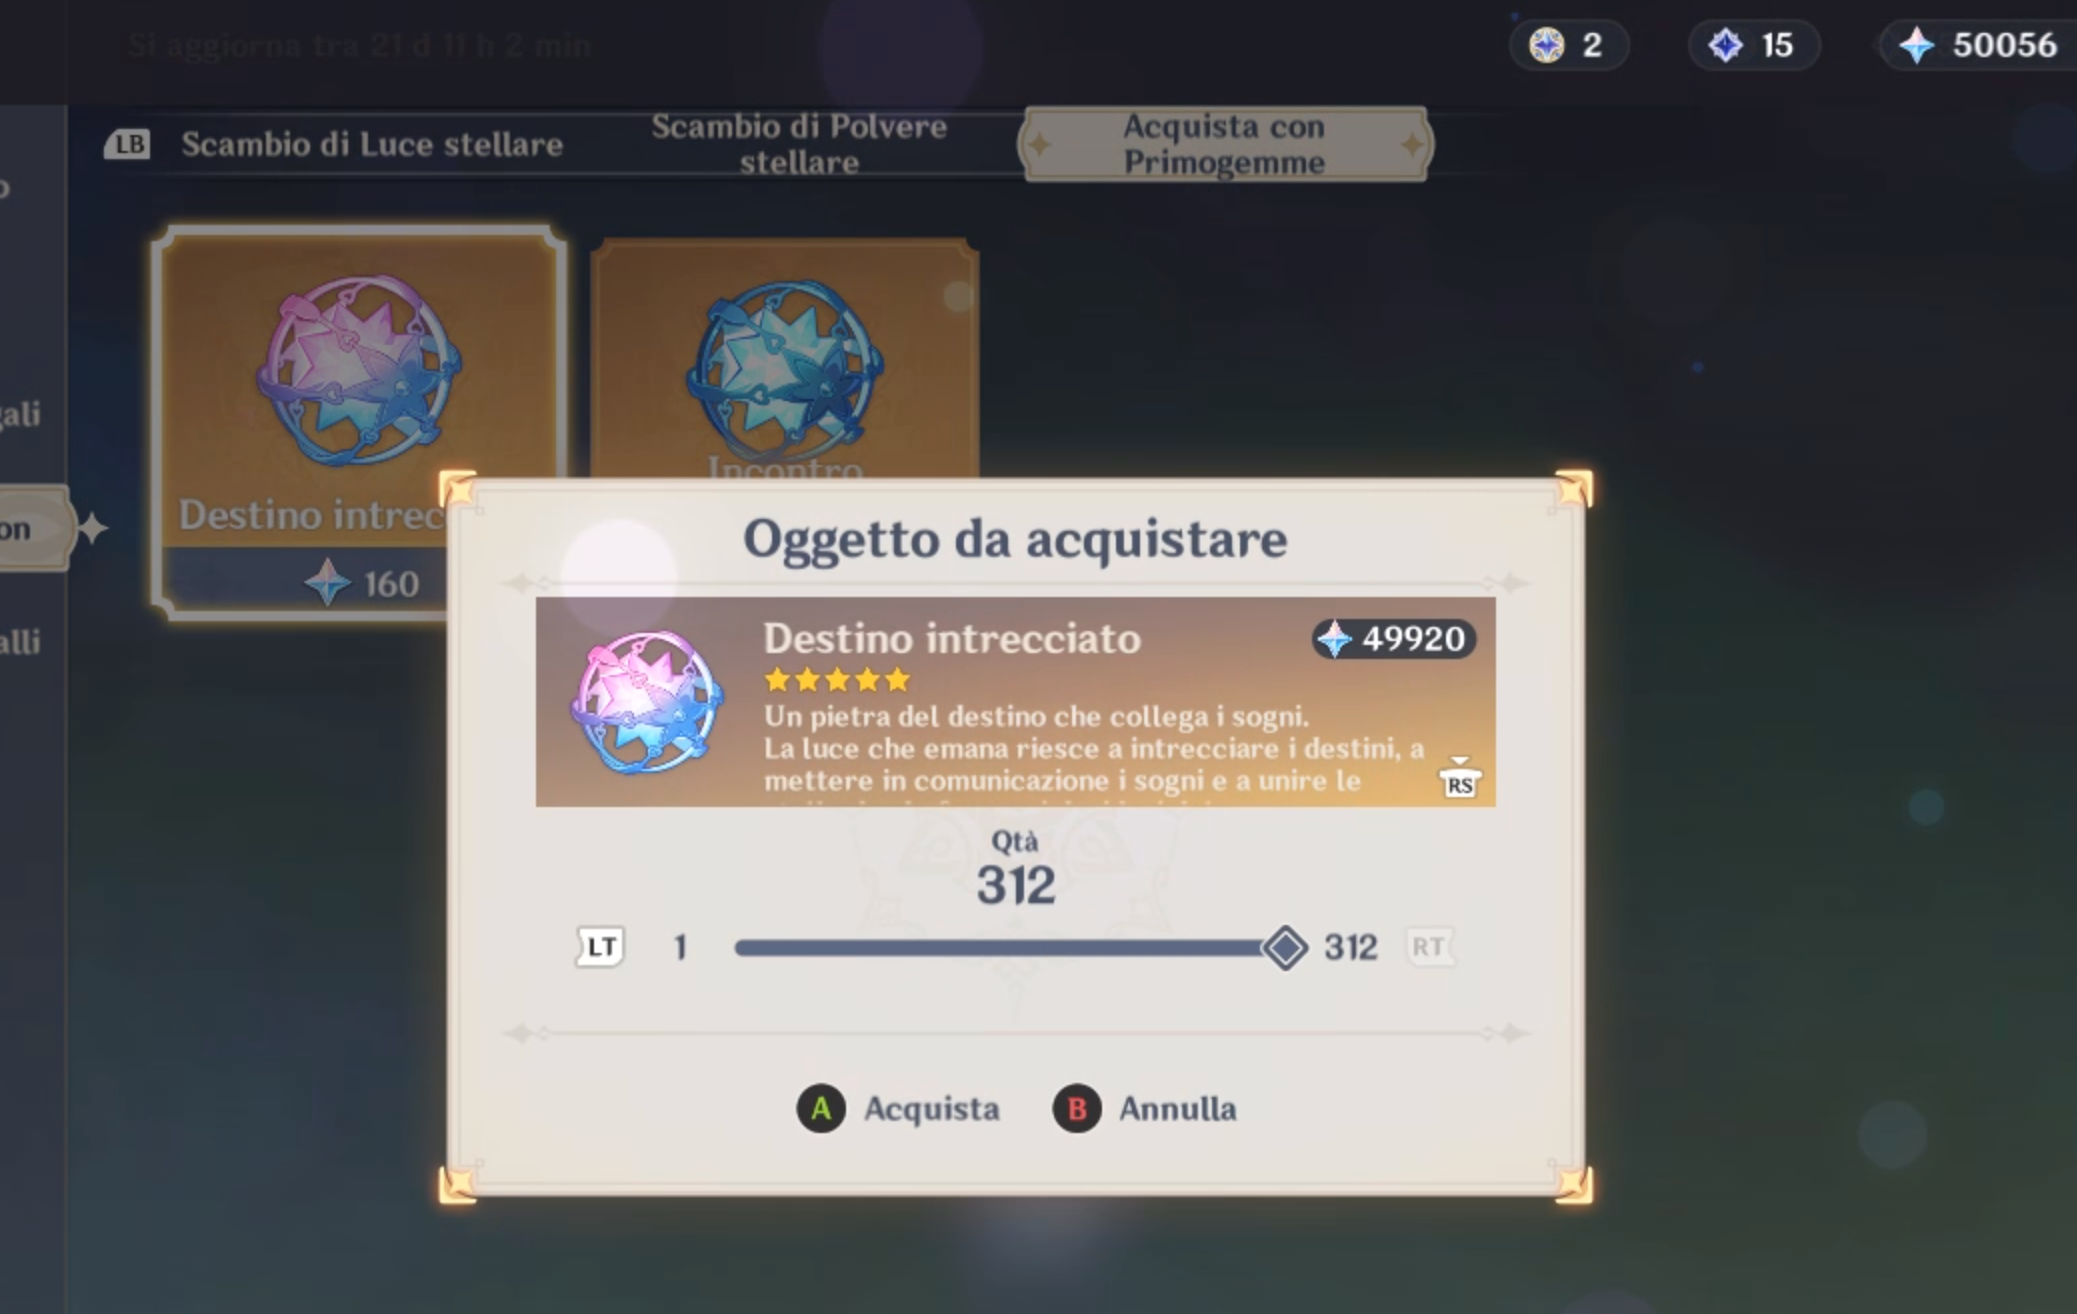The height and width of the screenshot is (1314, 2077).
Task: Select the Primogem balance icon showing 50056
Action: (1916, 45)
